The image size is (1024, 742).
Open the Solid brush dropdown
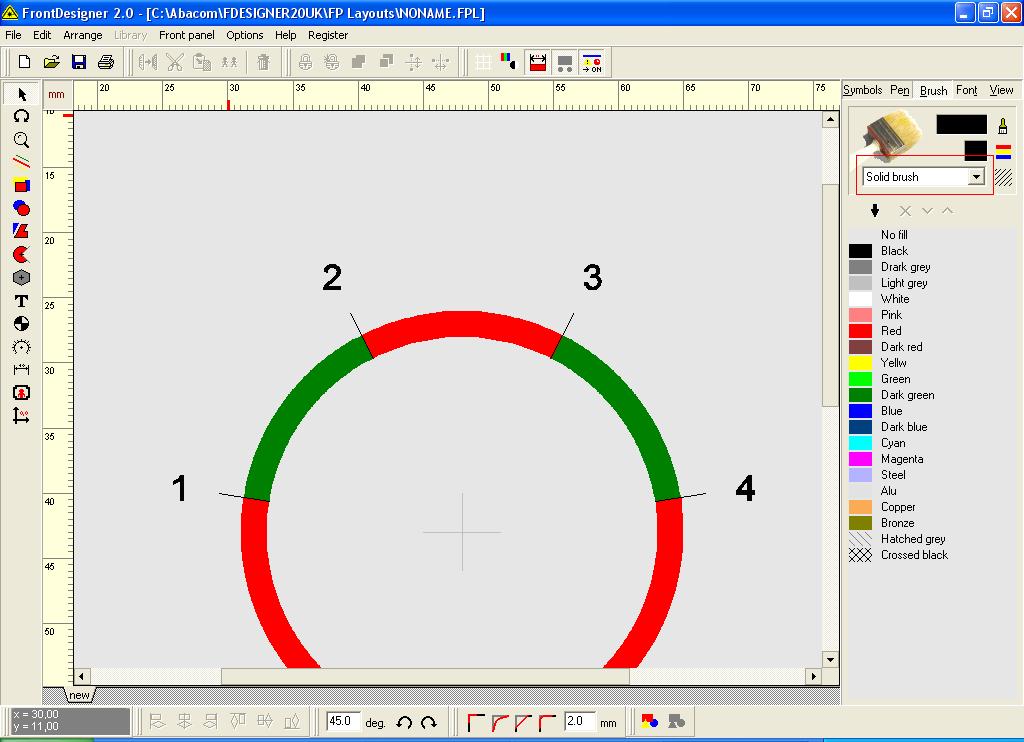coord(976,177)
